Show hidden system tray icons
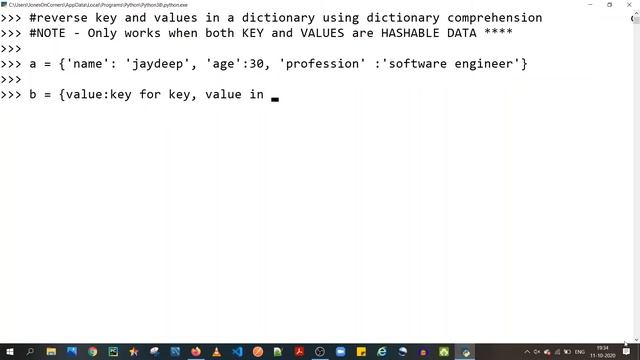This screenshot has width=640, height=360. 527,351
